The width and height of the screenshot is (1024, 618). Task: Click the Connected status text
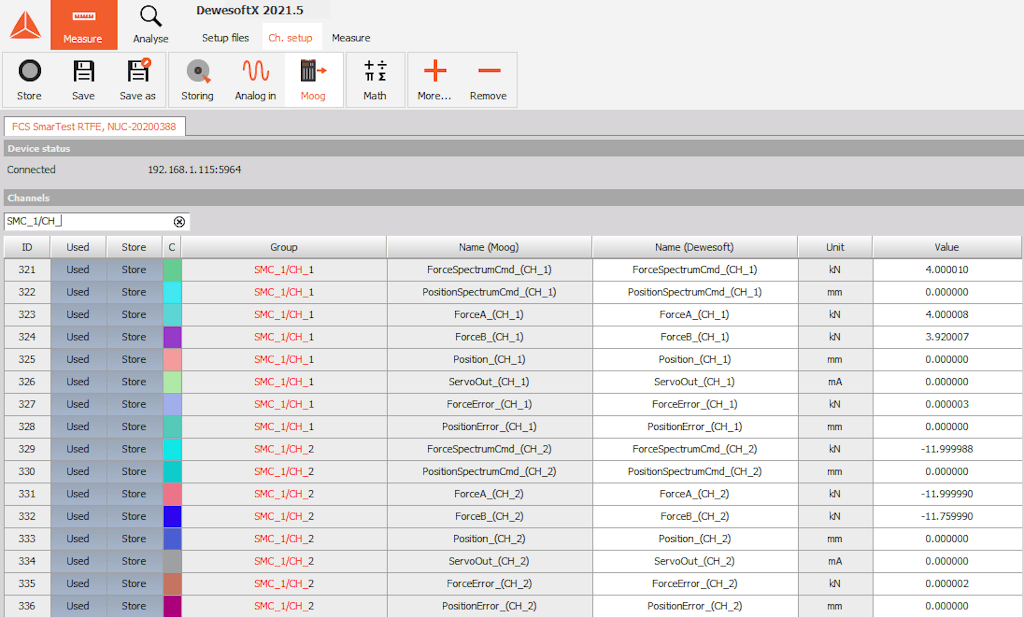pos(31,170)
